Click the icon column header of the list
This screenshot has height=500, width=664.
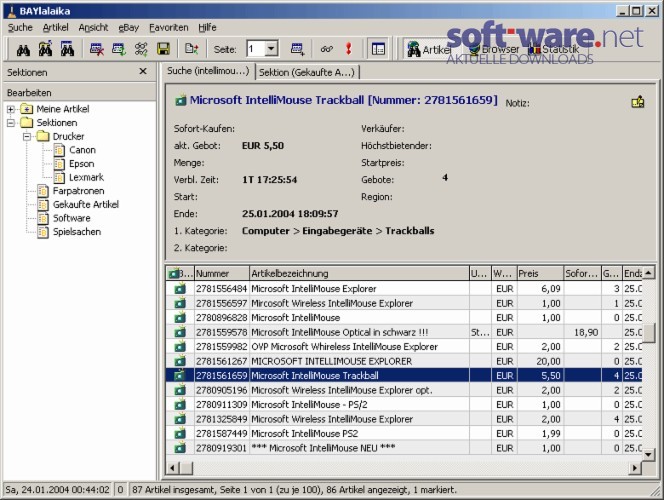coord(180,273)
